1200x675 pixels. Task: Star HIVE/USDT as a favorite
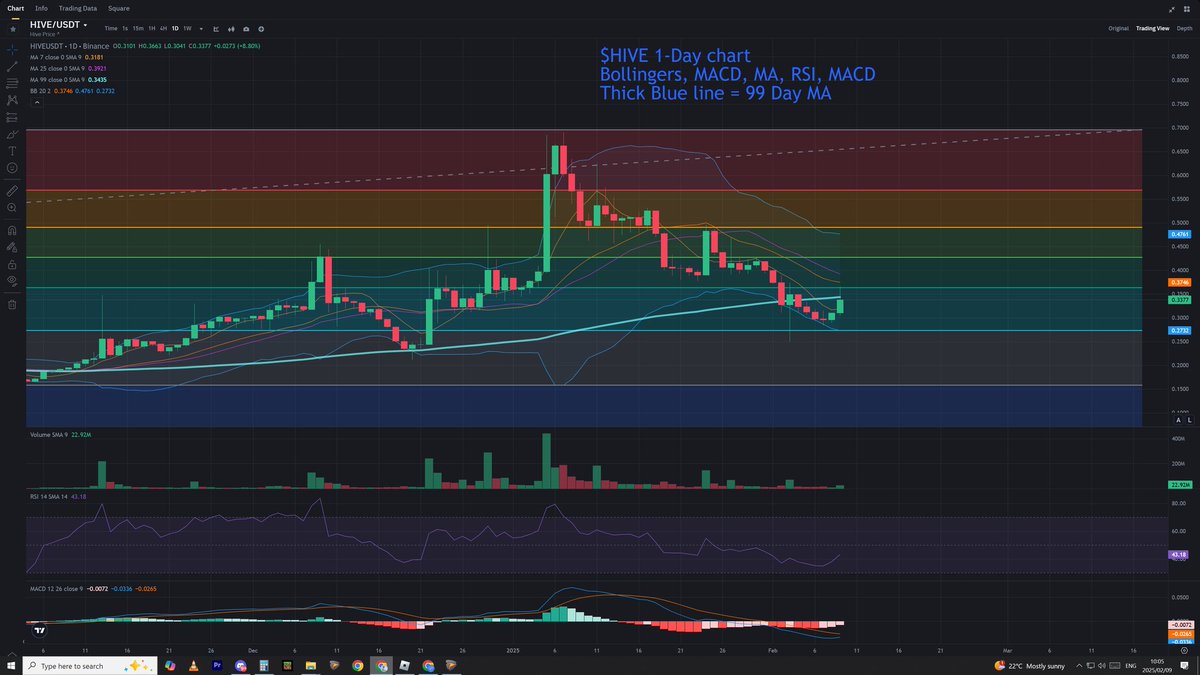[12, 29]
